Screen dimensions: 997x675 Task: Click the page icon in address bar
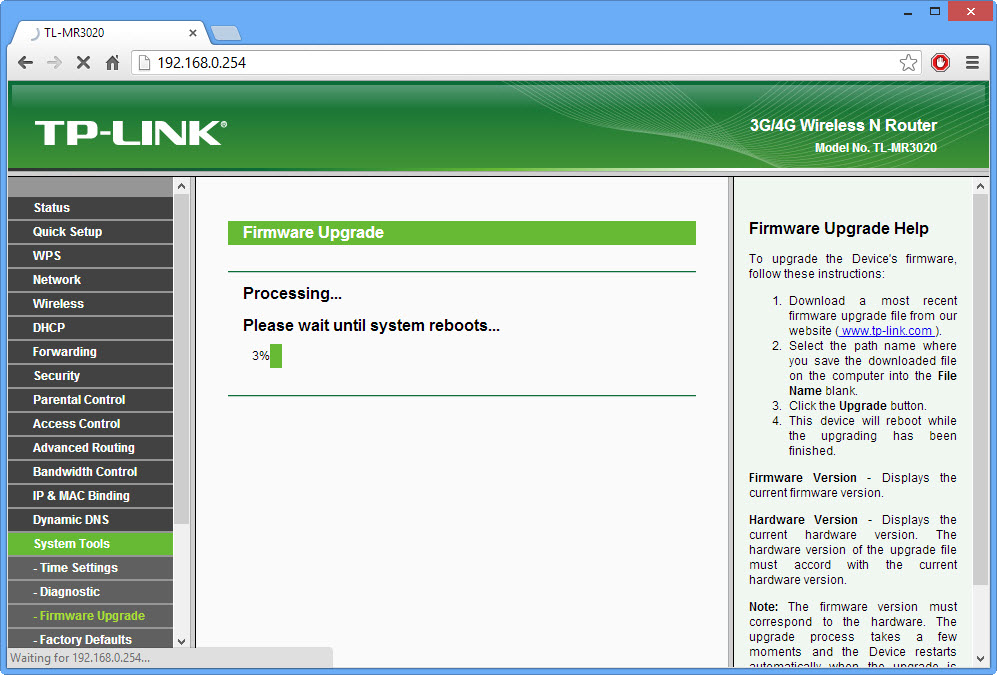pos(144,62)
